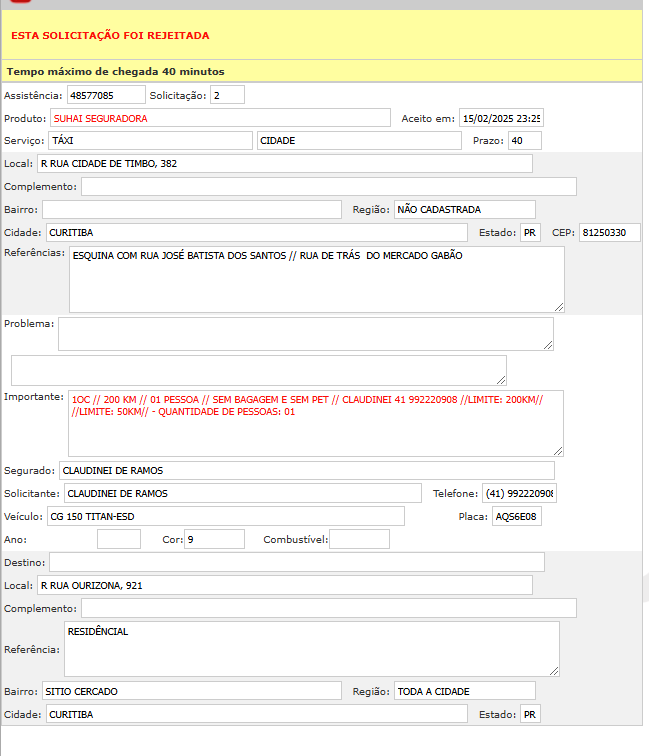This screenshot has height=756, width=649.
Task: Select the Solicitação field
Action: pyautogui.click(x=227, y=95)
